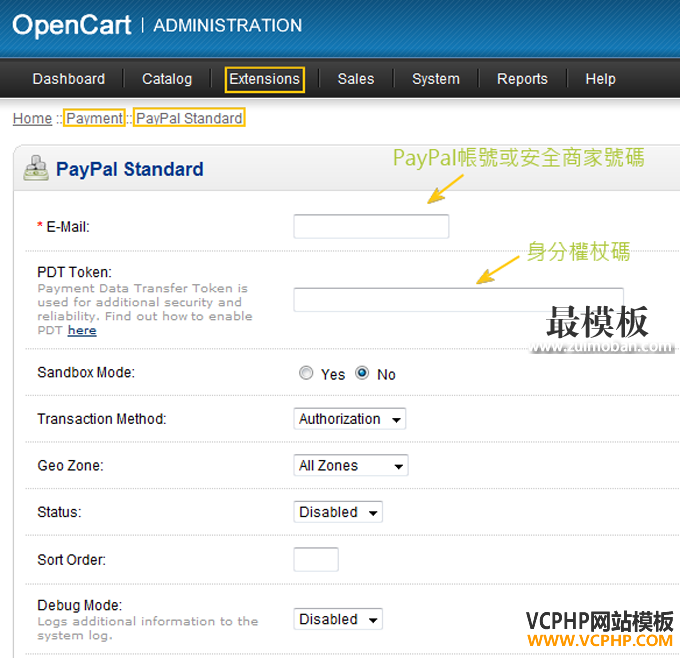Select No for Sandbox Mode
Image resolution: width=680 pixels, height=658 pixels.
(362, 374)
